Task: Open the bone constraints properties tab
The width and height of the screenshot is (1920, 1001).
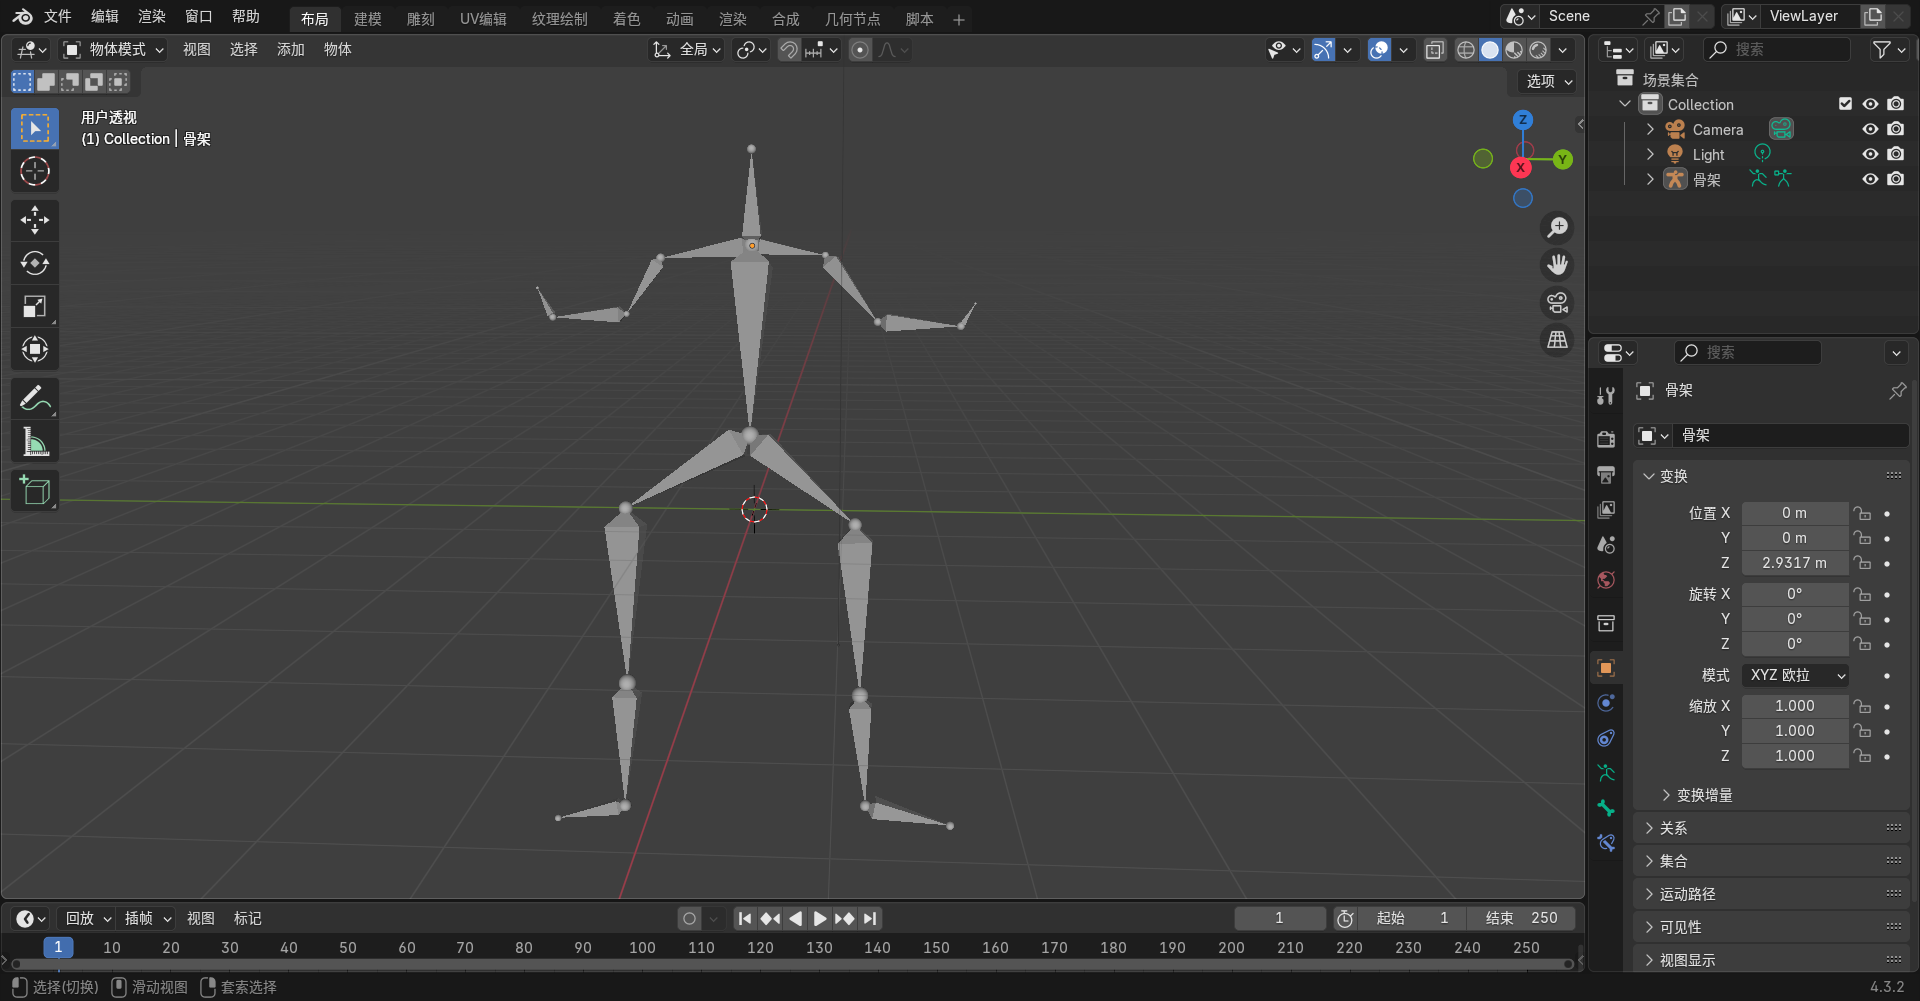Action: pyautogui.click(x=1606, y=843)
